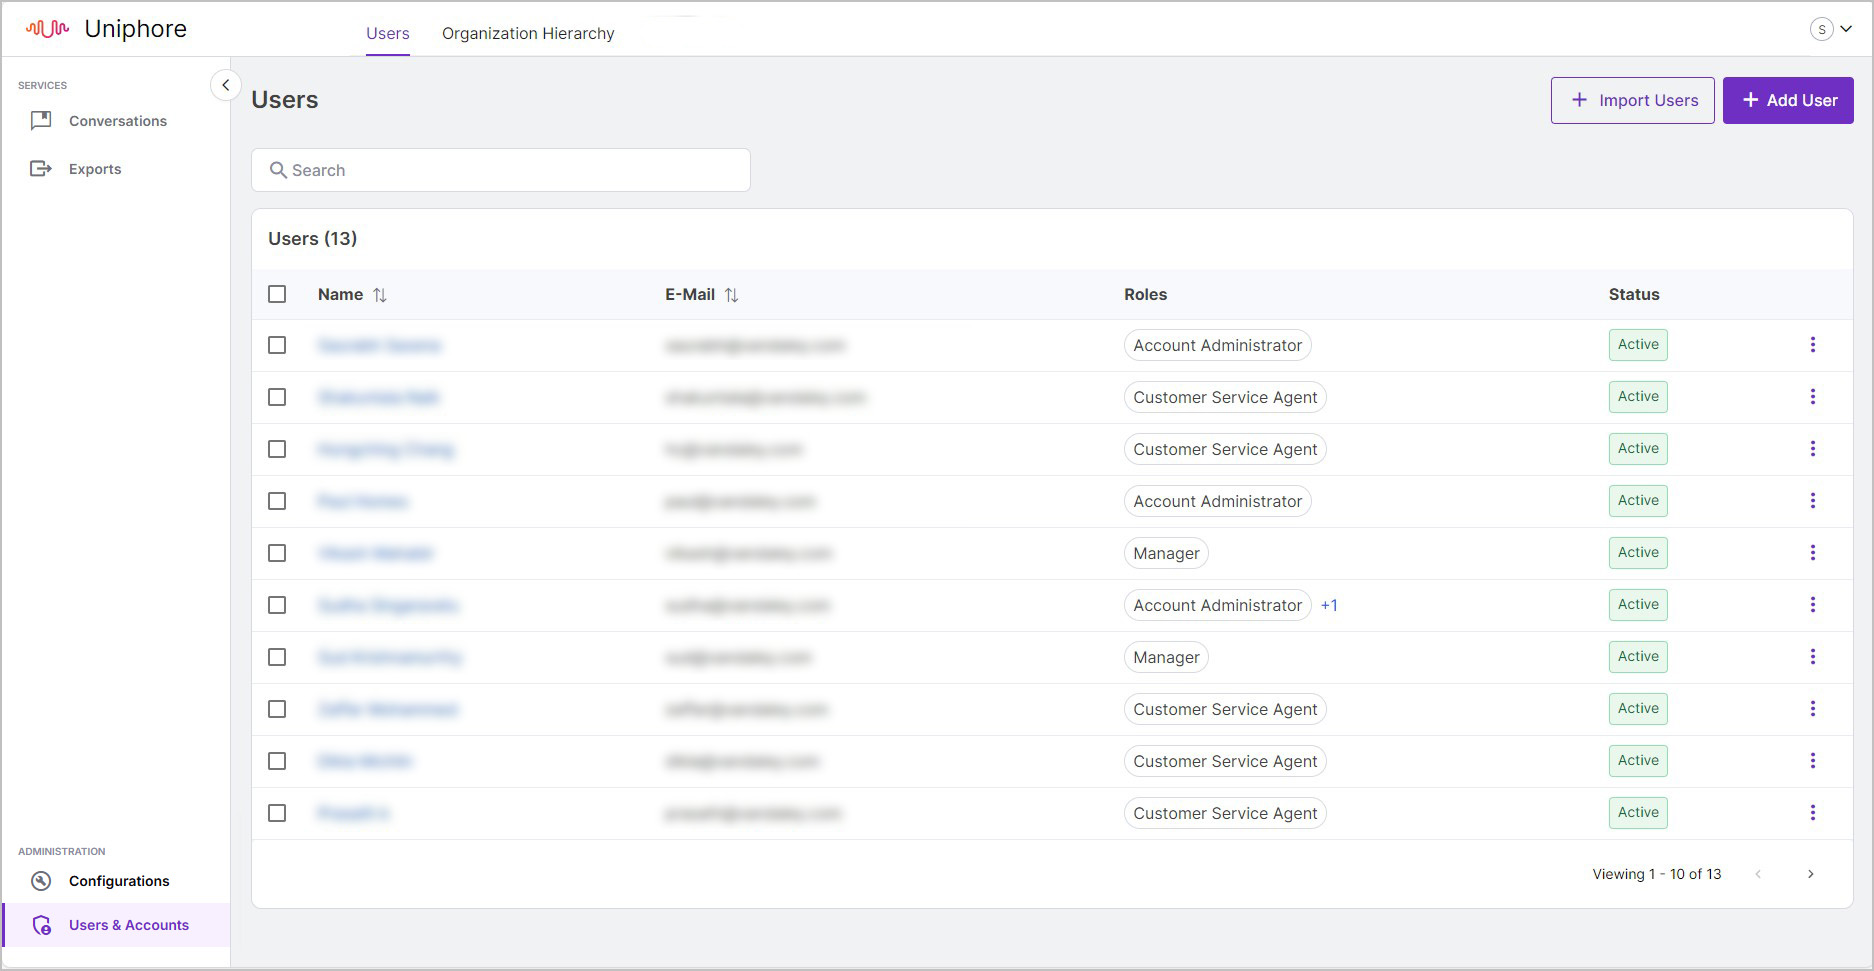The width and height of the screenshot is (1874, 971).
Task: Click the search magnifier icon
Action: (278, 170)
